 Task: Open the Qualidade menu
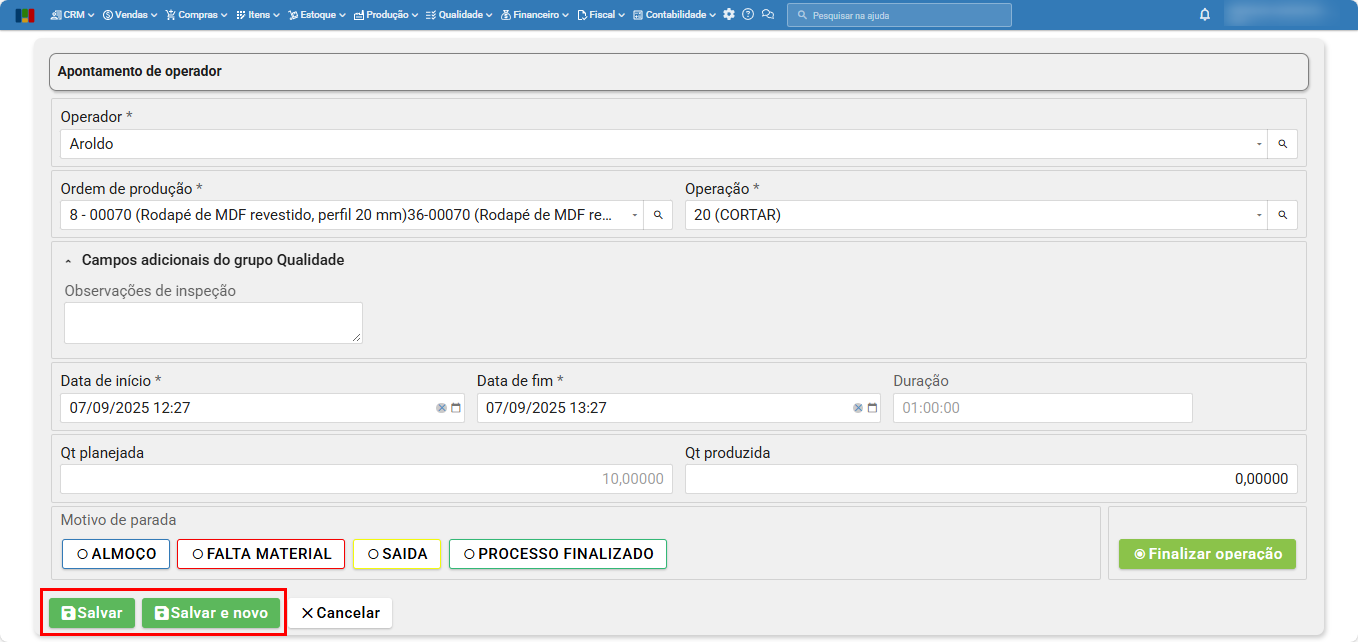click(x=459, y=15)
